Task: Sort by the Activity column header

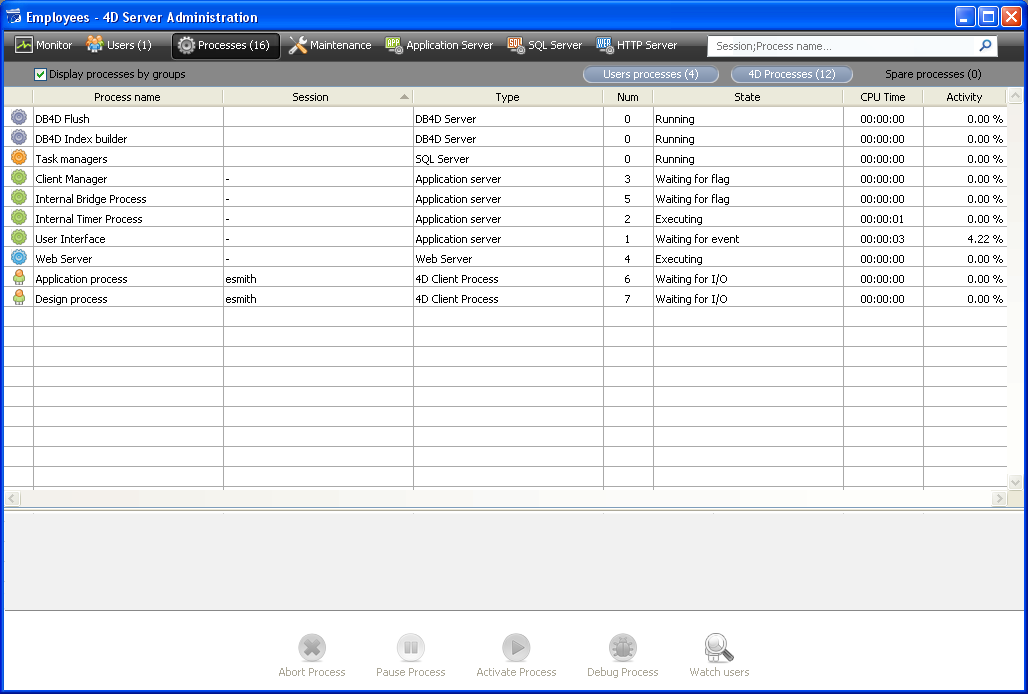Action: [964, 97]
